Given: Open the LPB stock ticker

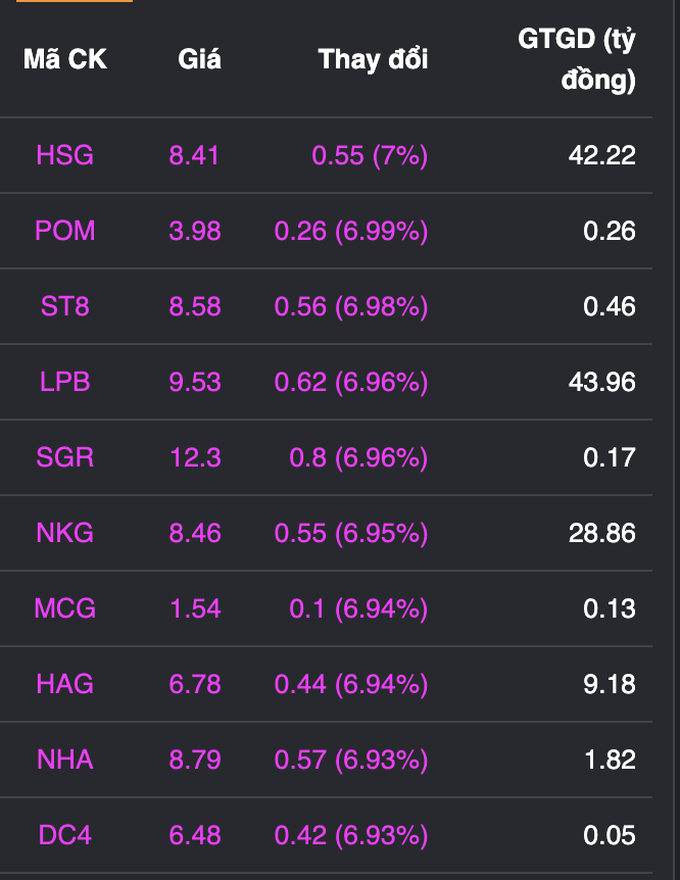Looking at the screenshot, I should point(65,382).
